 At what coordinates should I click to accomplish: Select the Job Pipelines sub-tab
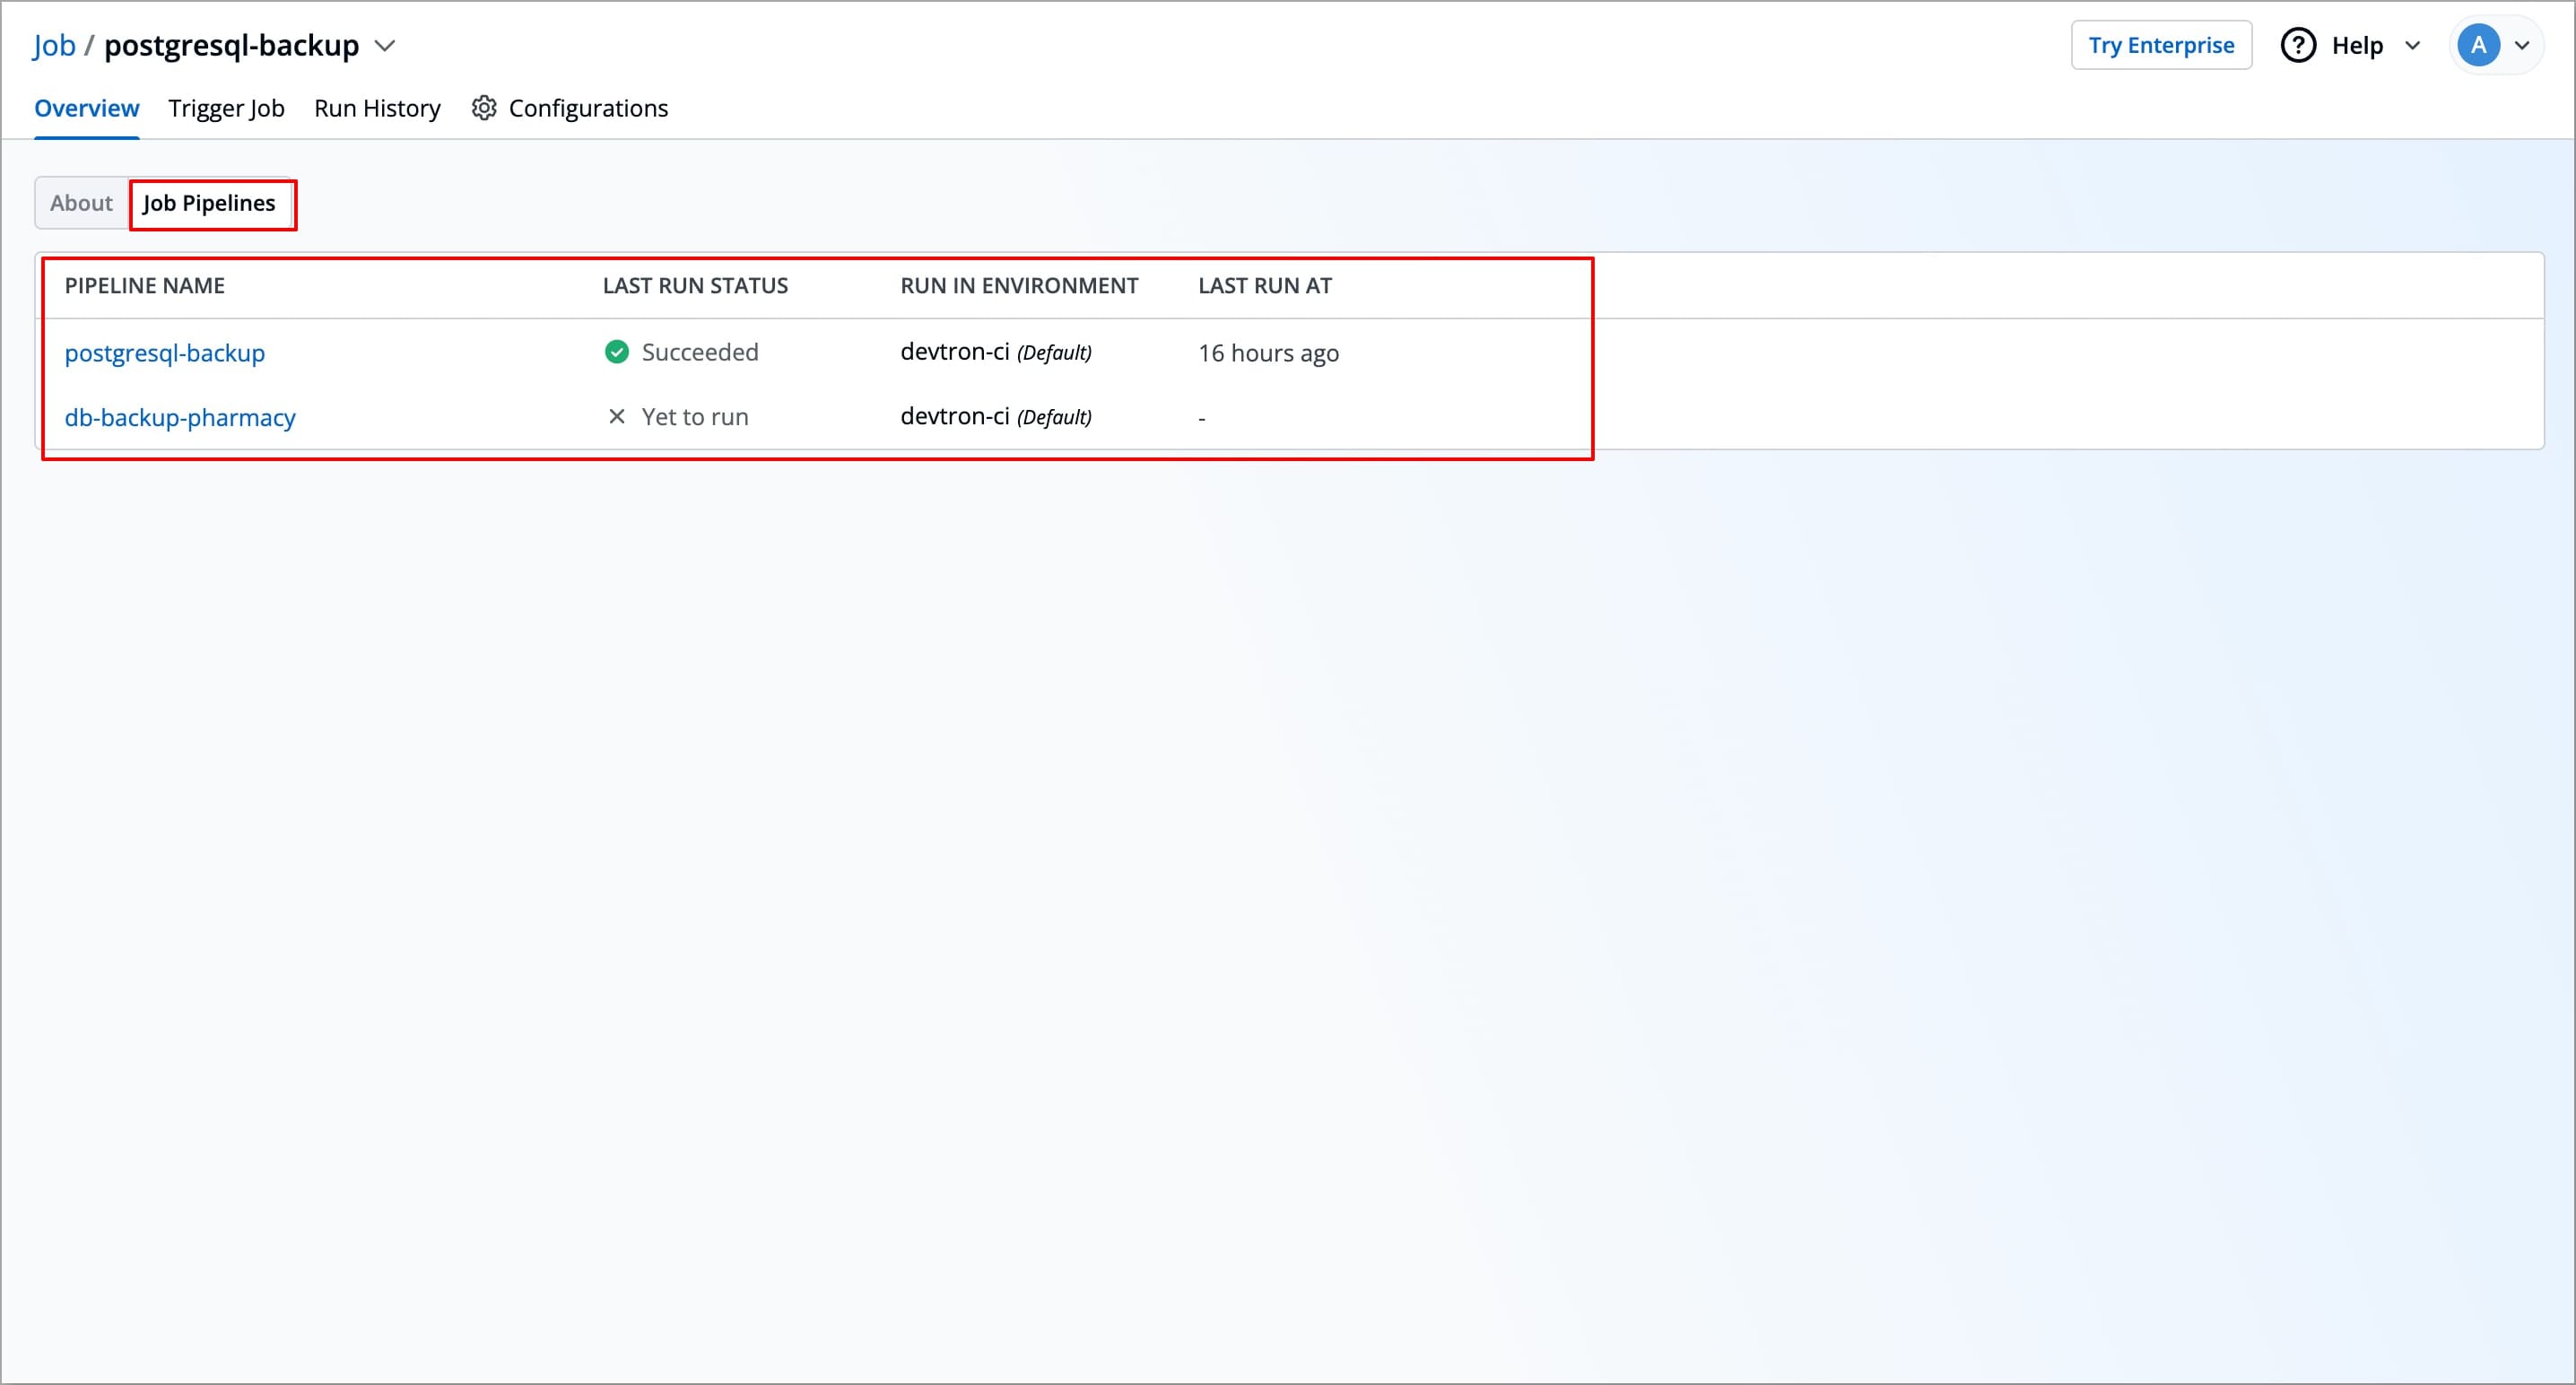click(x=209, y=203)
